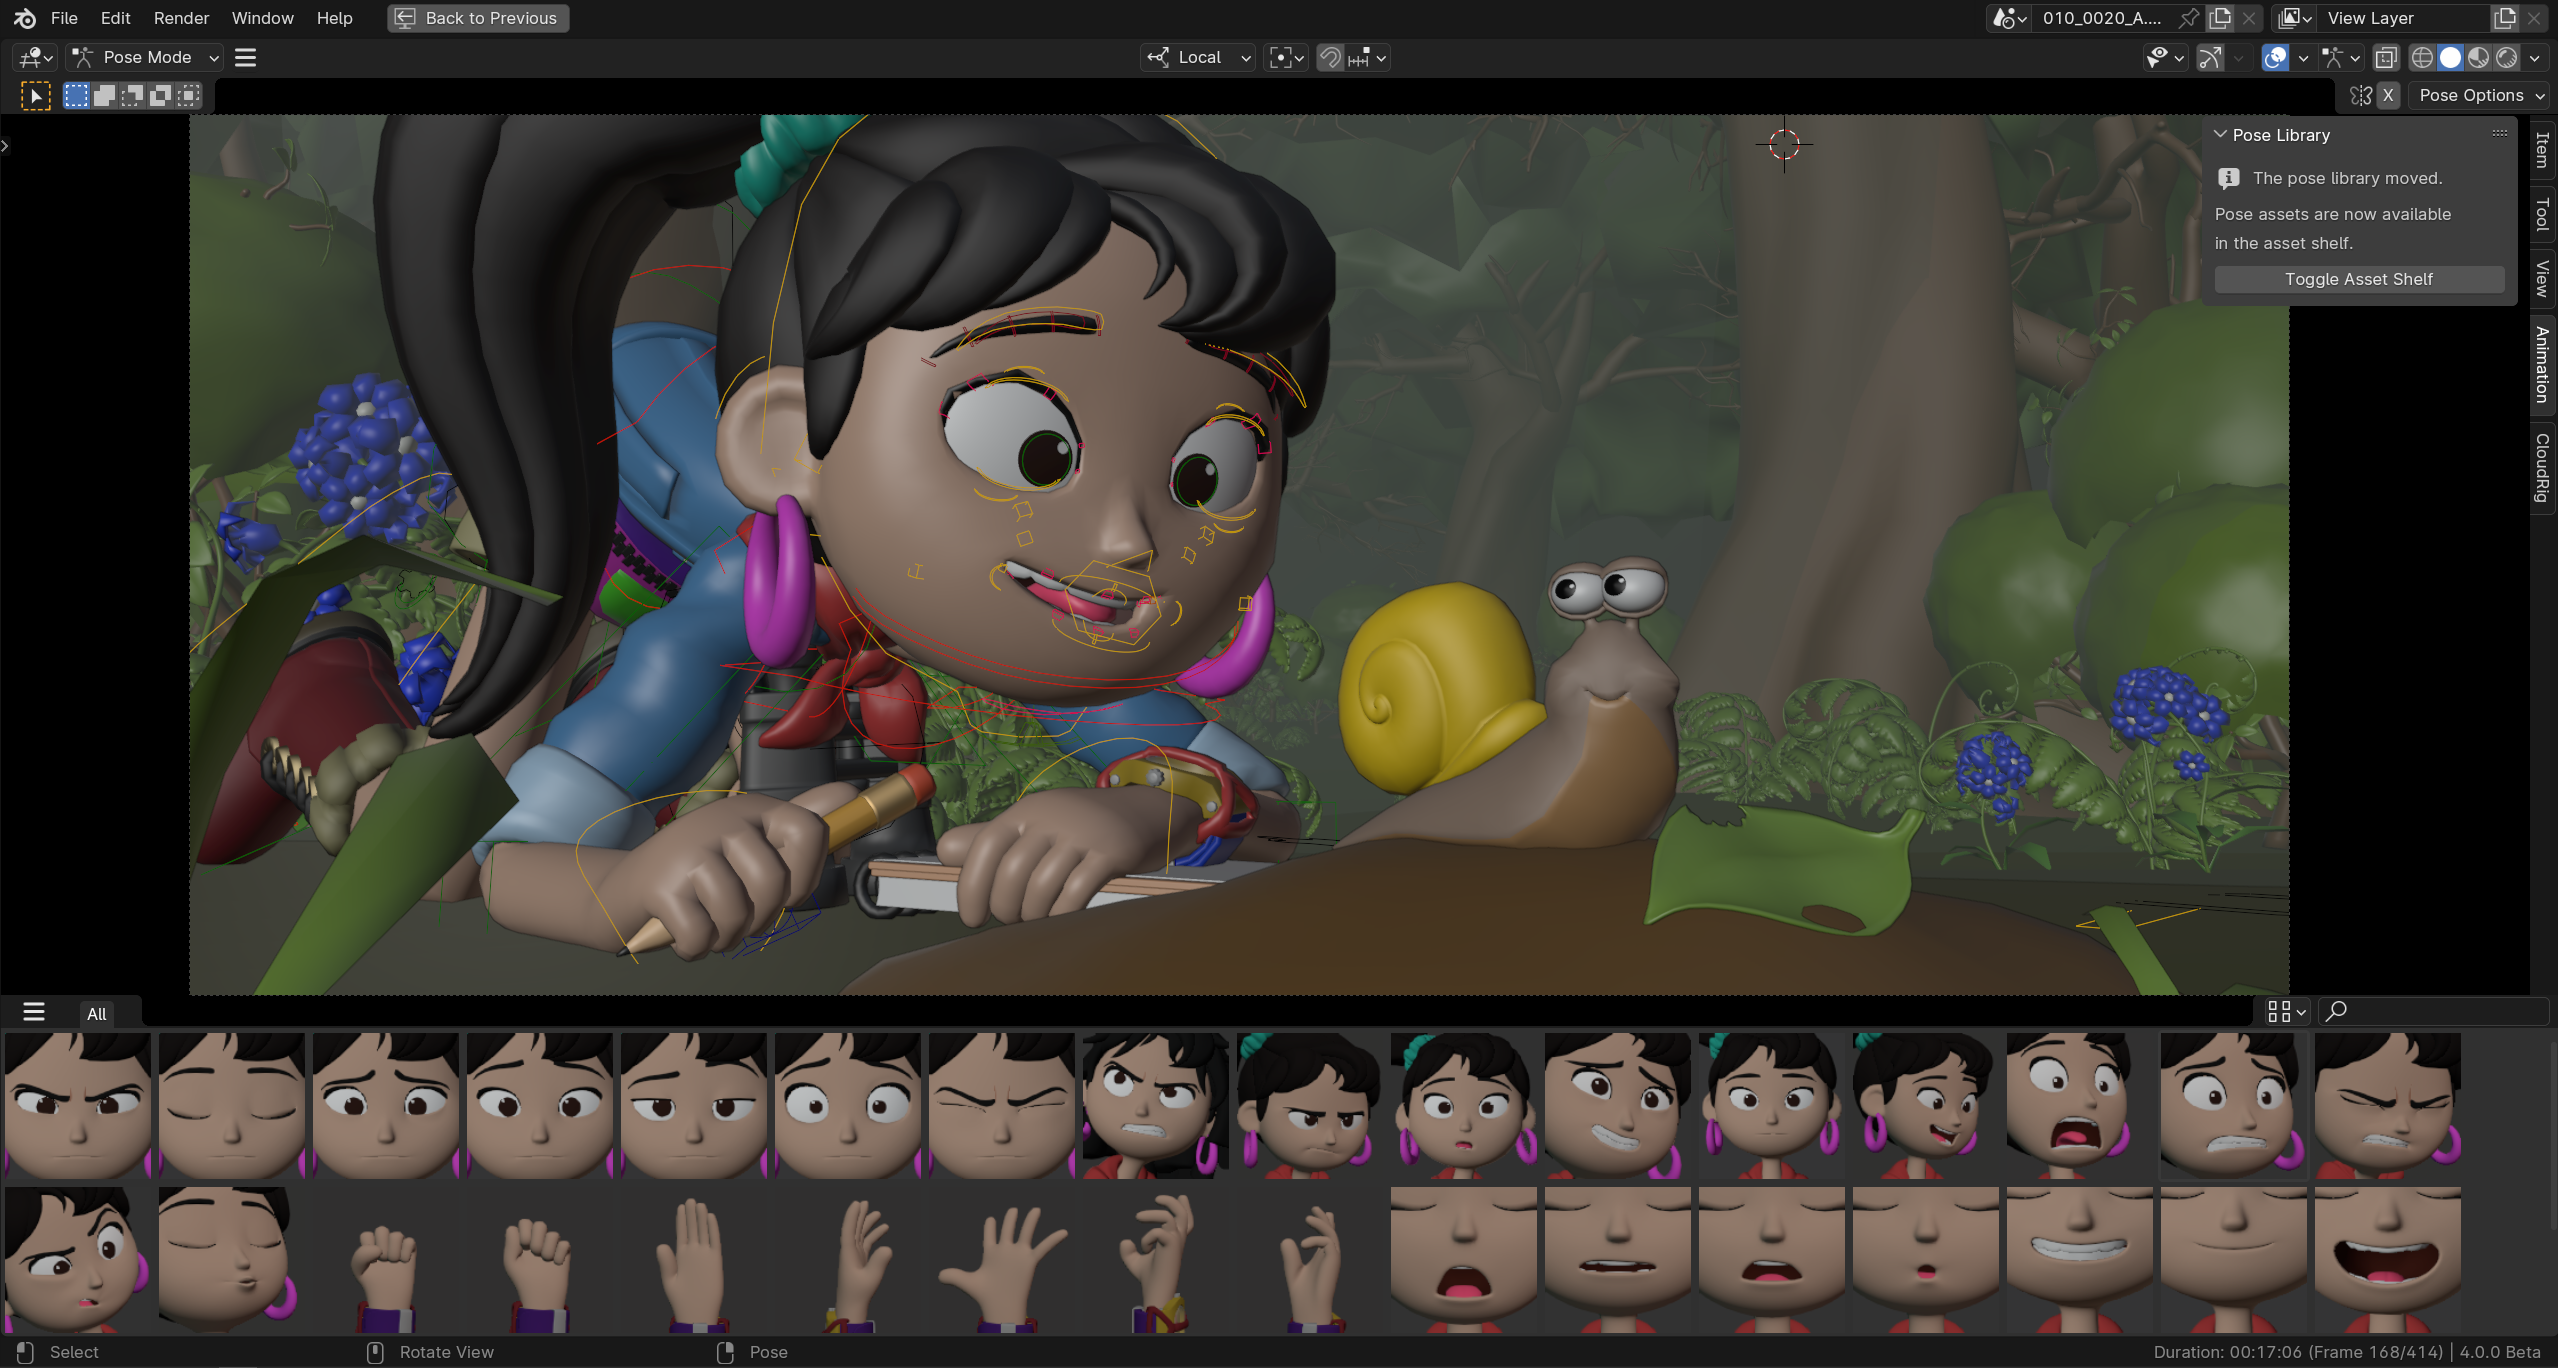Screen dimensions: 2558x1368
Task: Click the Toggle Asset Shelf button
Action: pos(2358,279)
